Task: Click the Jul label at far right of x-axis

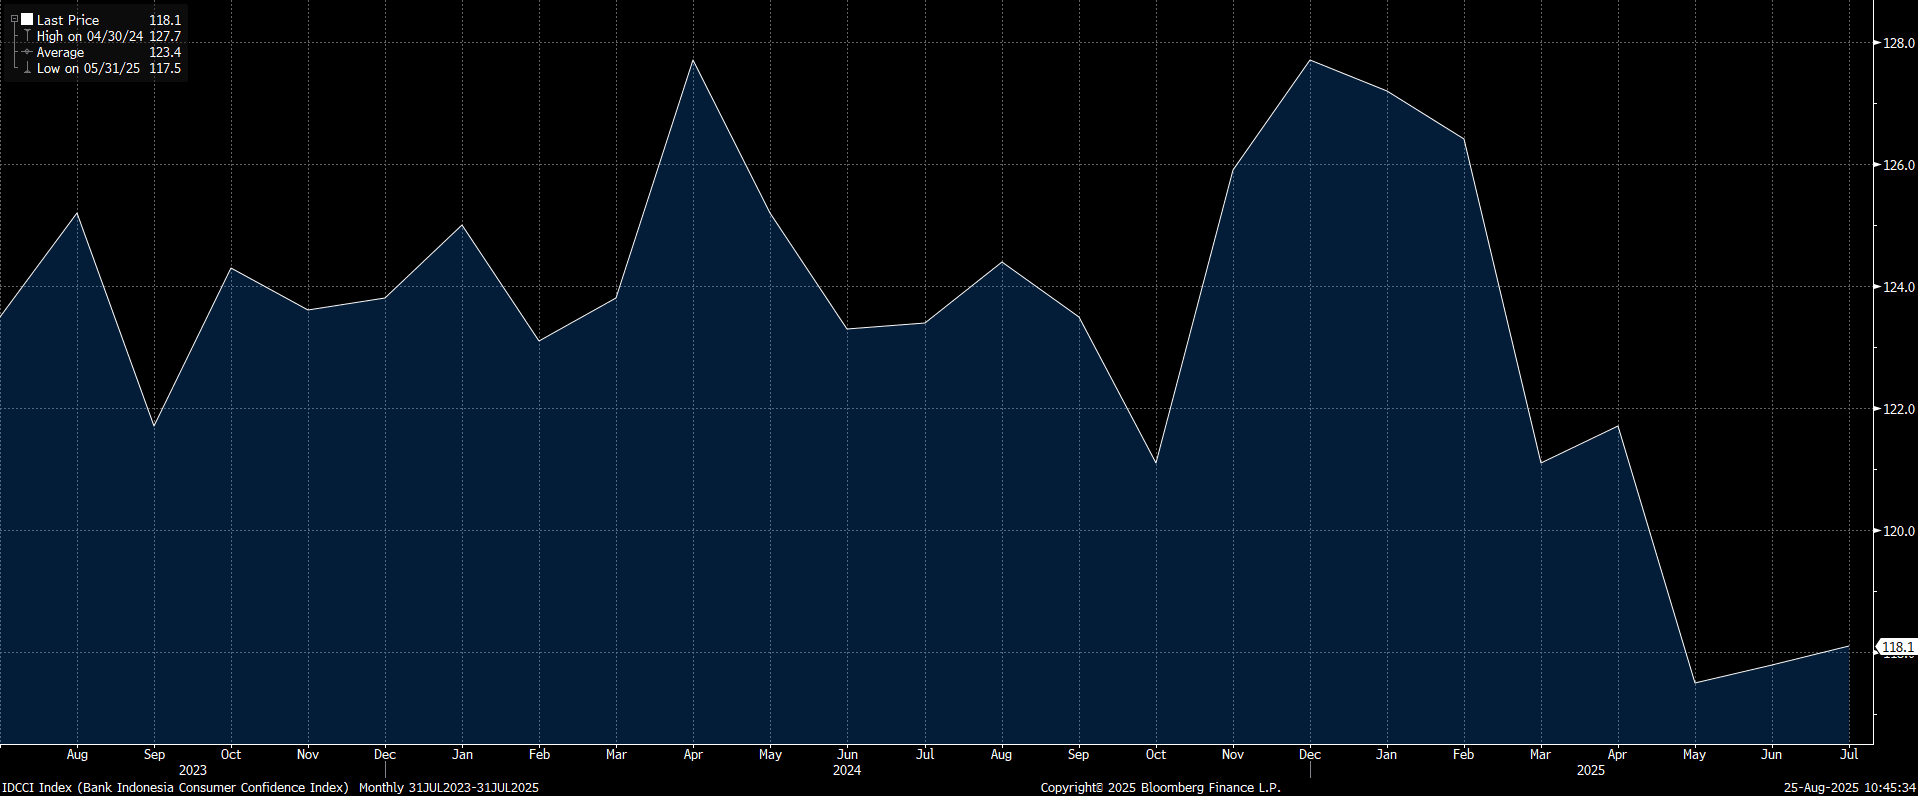Action: click(1849, 754)
